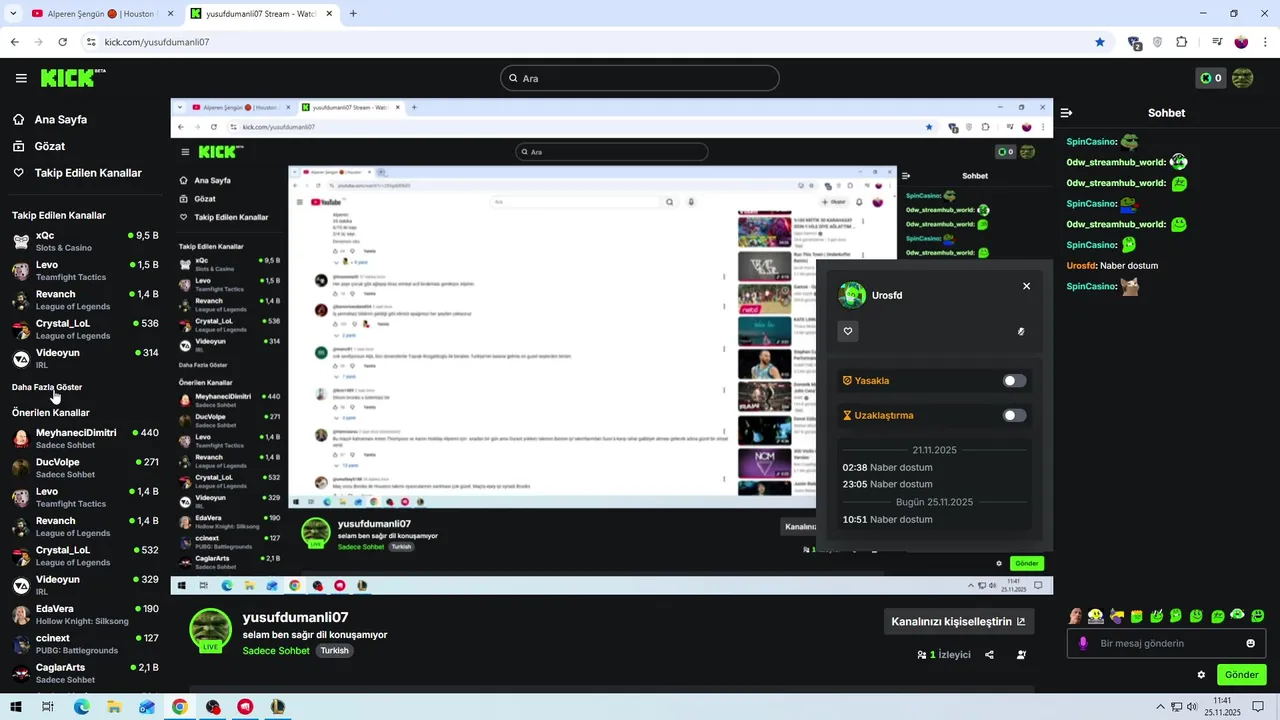Insert the purple eggplant quick emote
1280x720 pixels.
1116,616
